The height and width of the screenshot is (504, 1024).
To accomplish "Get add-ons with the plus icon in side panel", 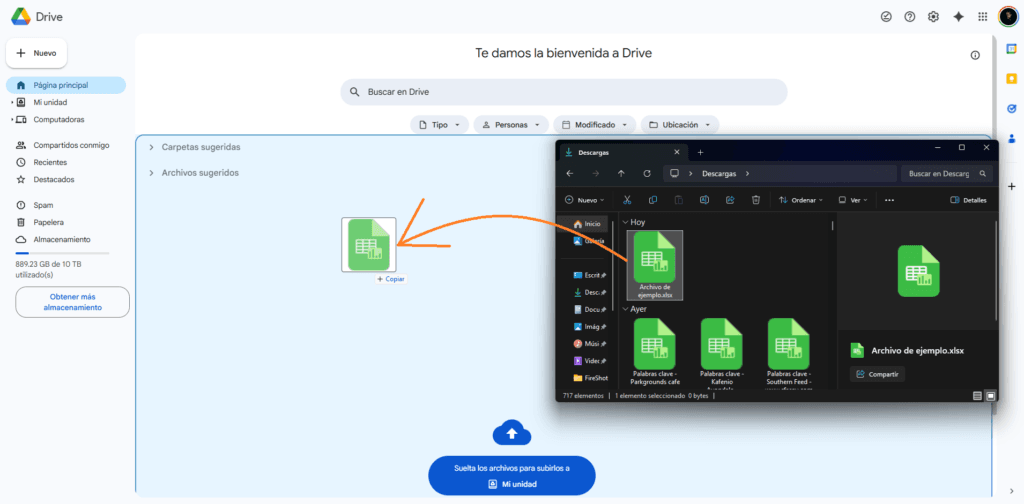I will 1012,186.
